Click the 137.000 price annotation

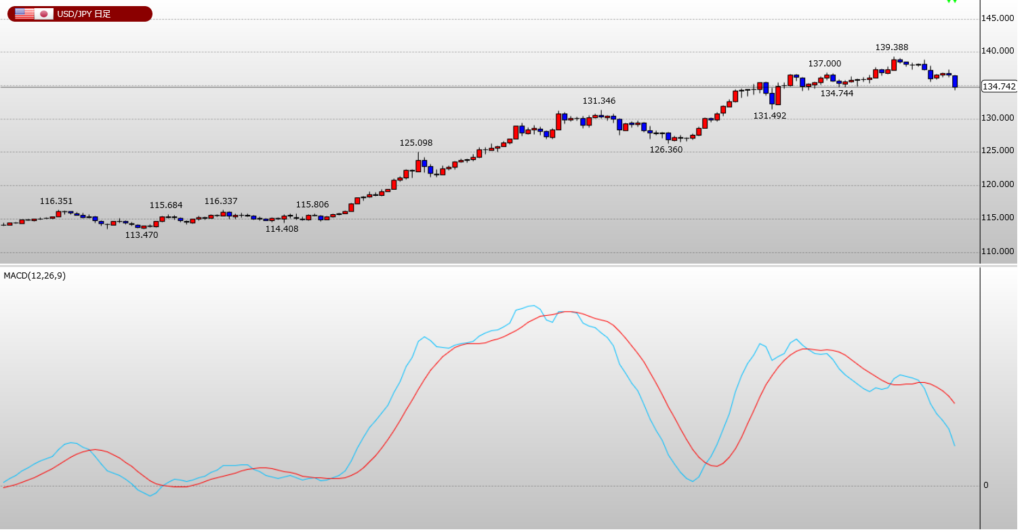824,64
